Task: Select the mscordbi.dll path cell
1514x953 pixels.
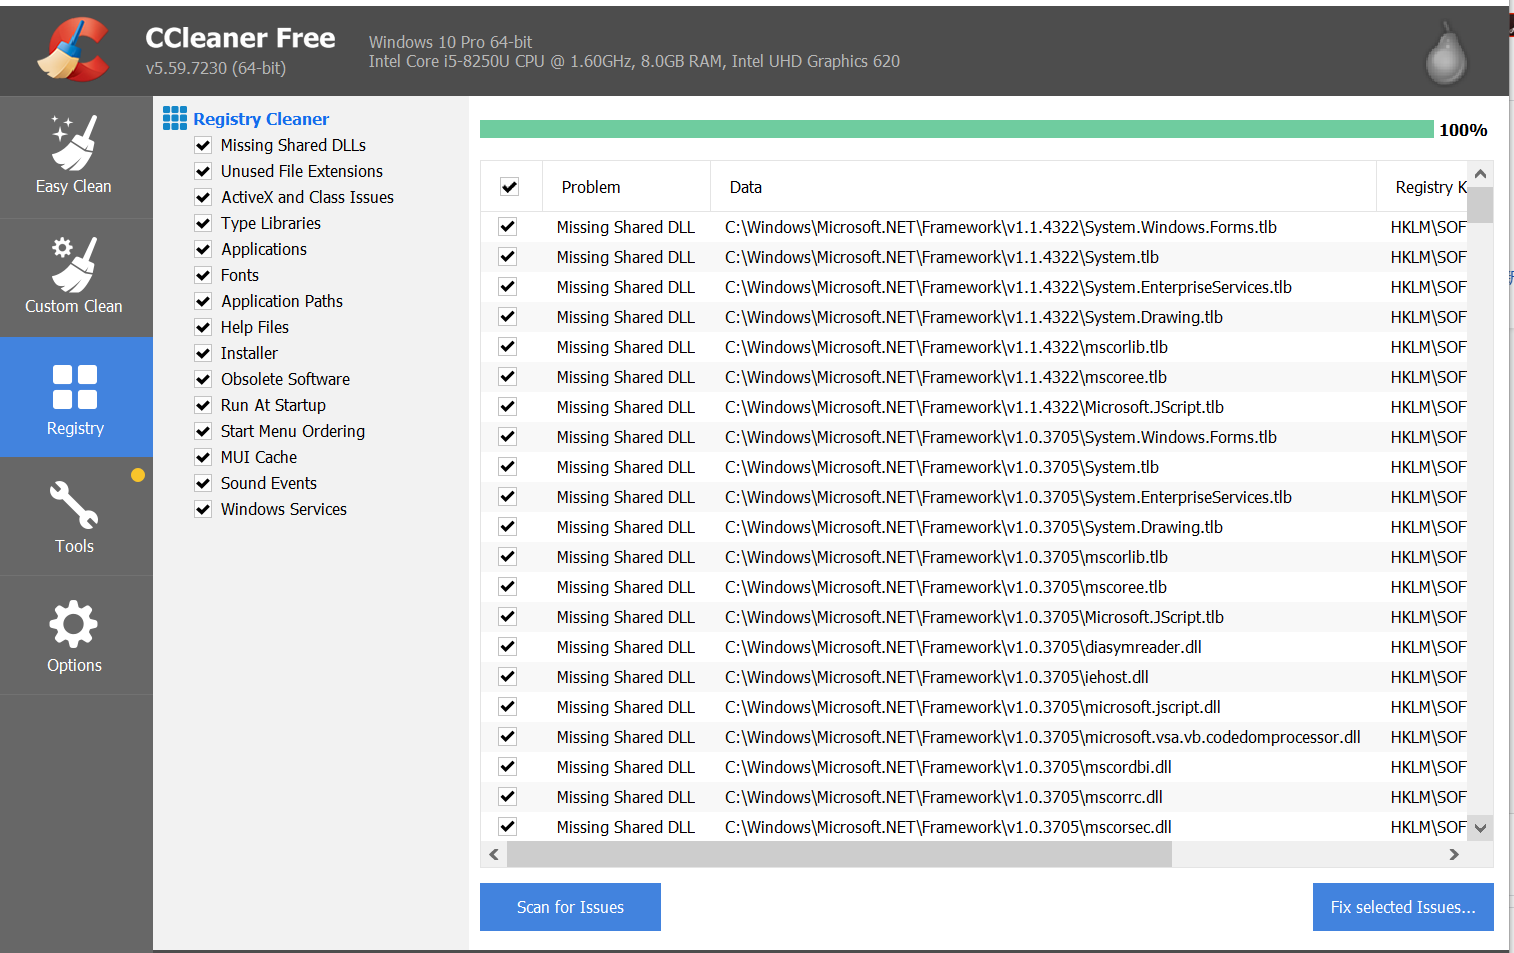Action: click(x=948, y=767)
